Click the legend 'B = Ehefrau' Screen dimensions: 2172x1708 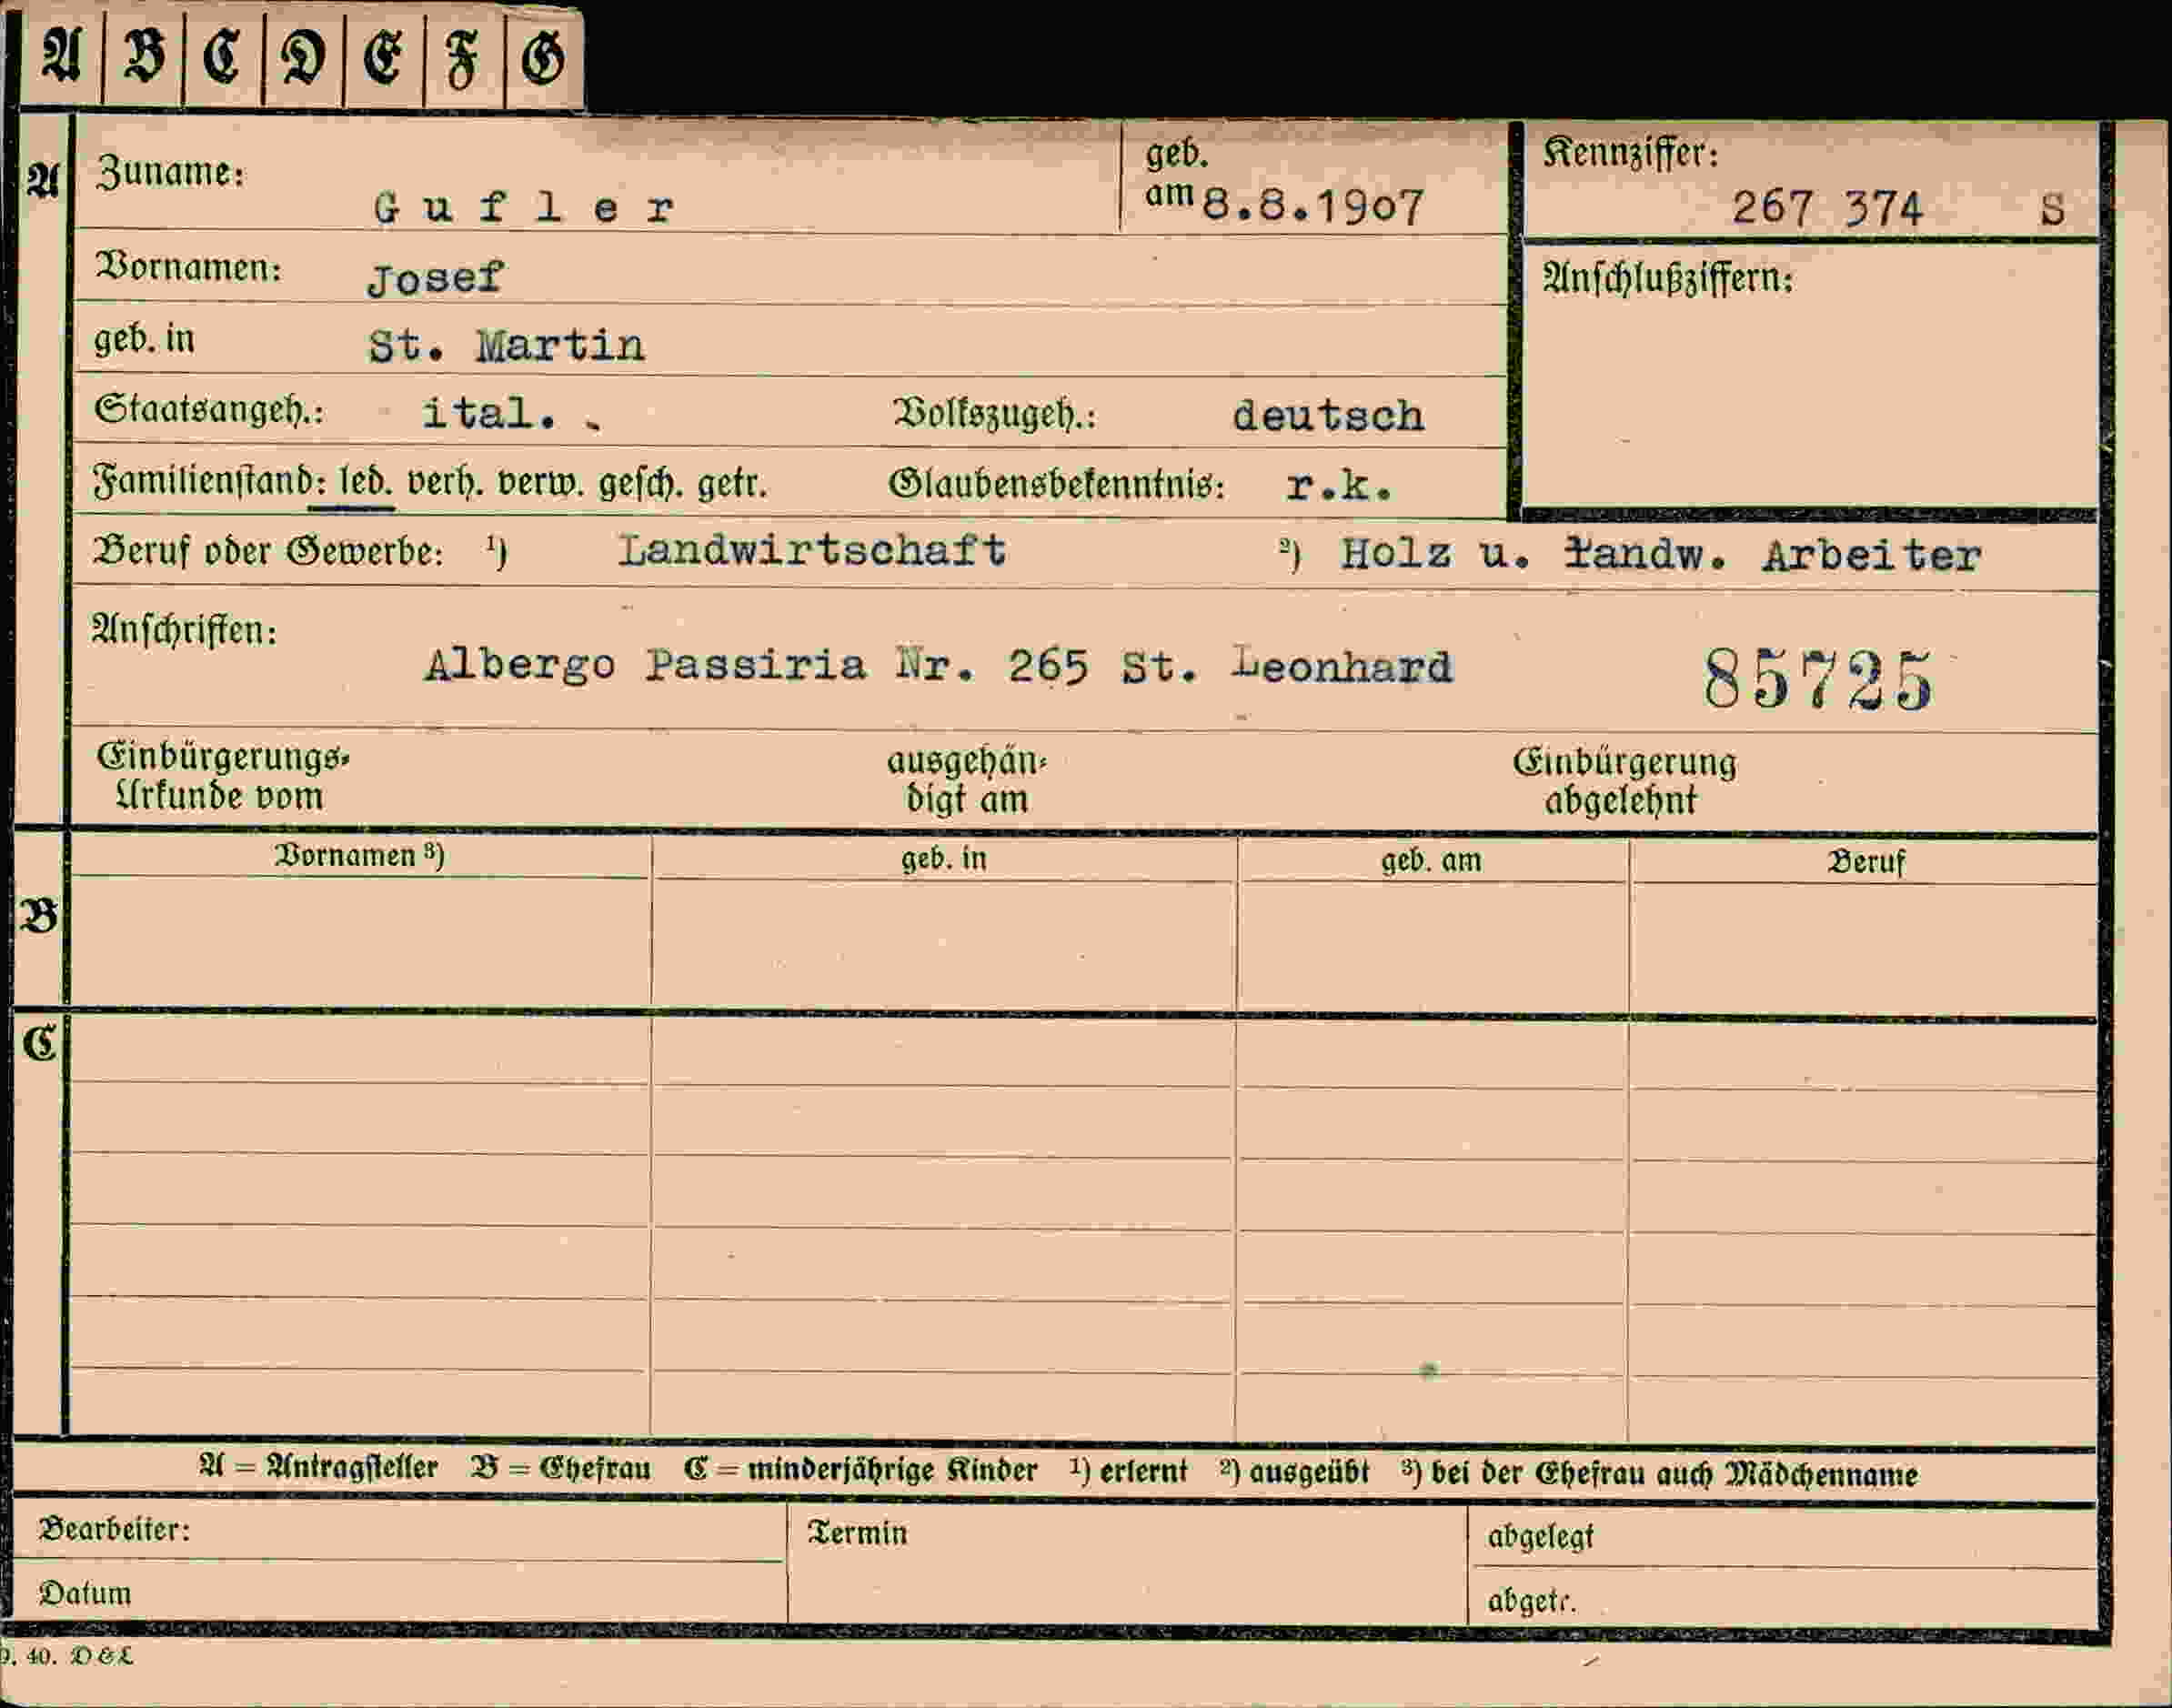pos(560,1469)
